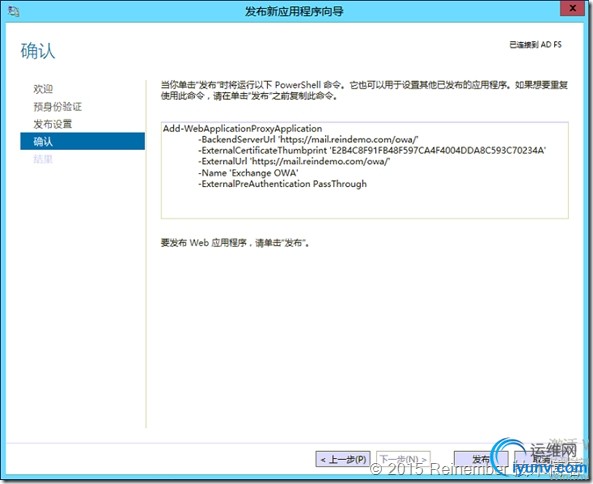Click the disabled 下一步(N) button

tap(403, 459)
